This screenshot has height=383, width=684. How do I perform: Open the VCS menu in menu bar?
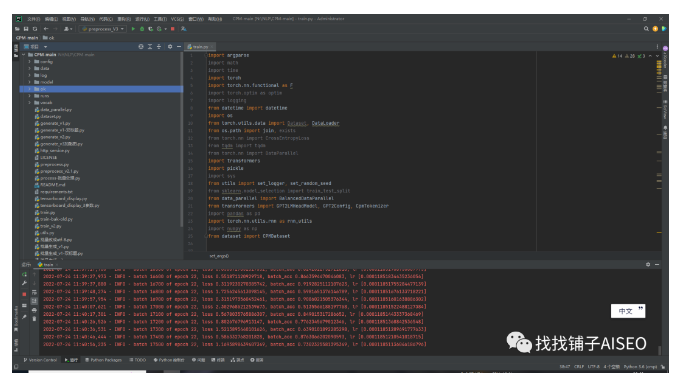(177, 19)
